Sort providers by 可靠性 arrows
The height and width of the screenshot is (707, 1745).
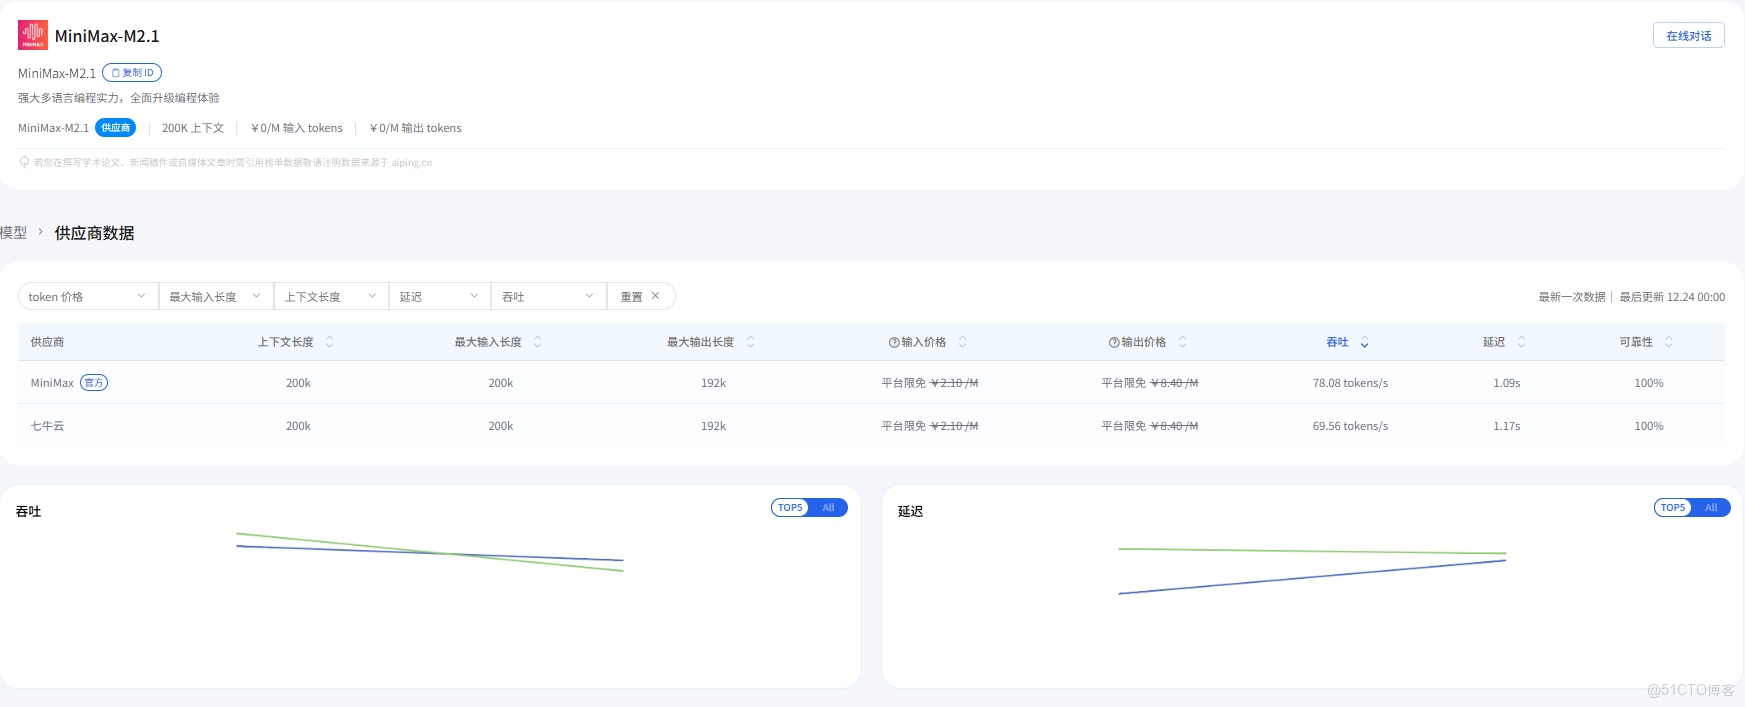(x=1668, y=342)
